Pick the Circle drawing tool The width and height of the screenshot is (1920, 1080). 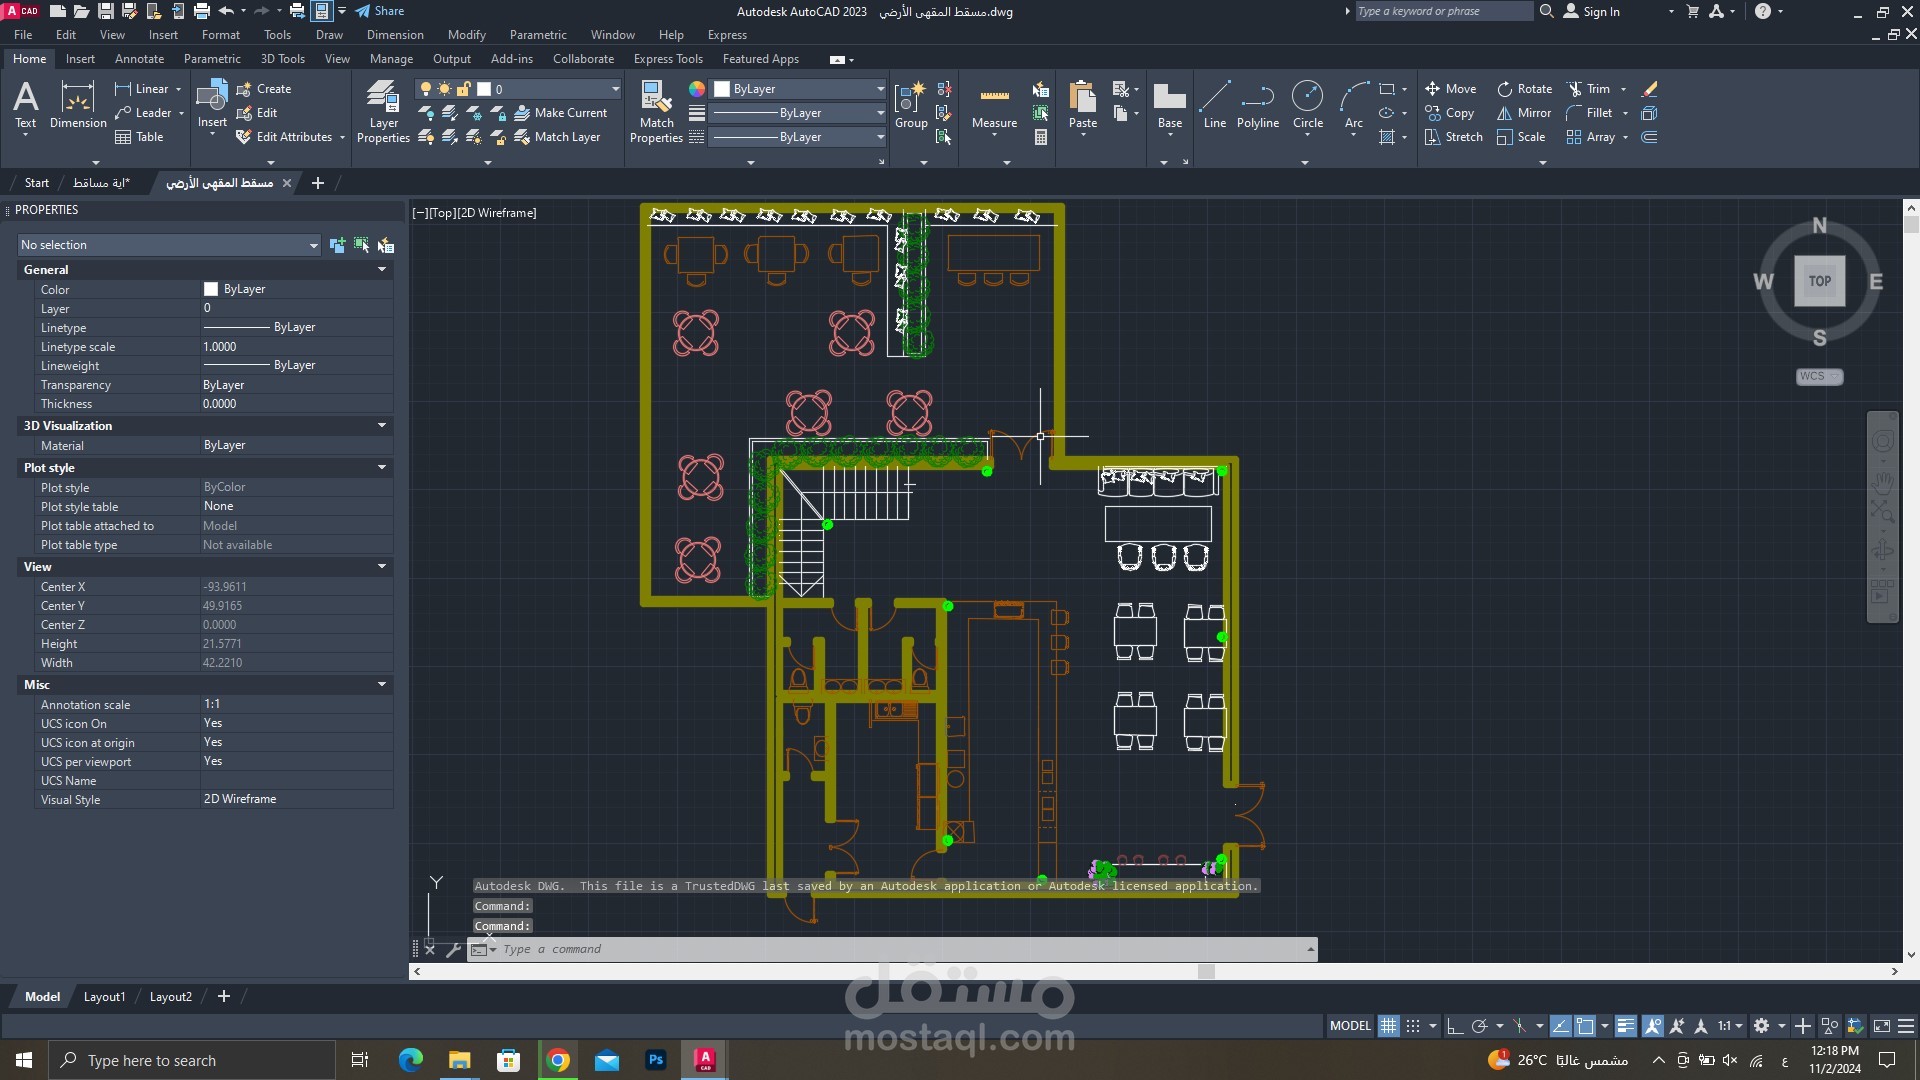[1307, 106]
